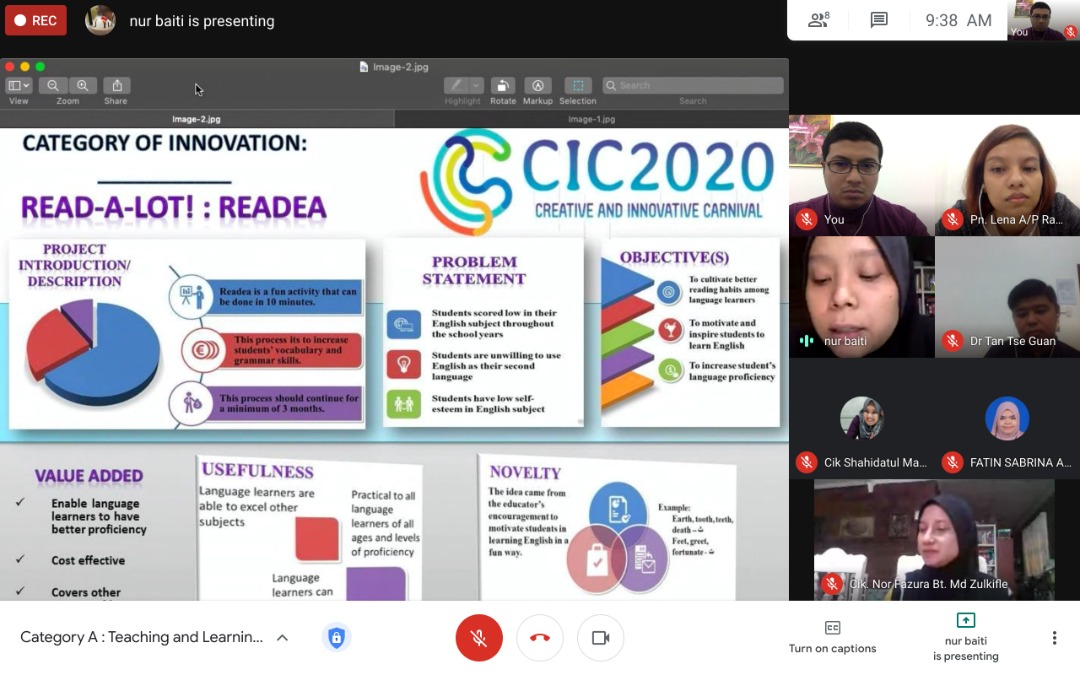Click the 9:38 AM clock display

tap(958, 21)
